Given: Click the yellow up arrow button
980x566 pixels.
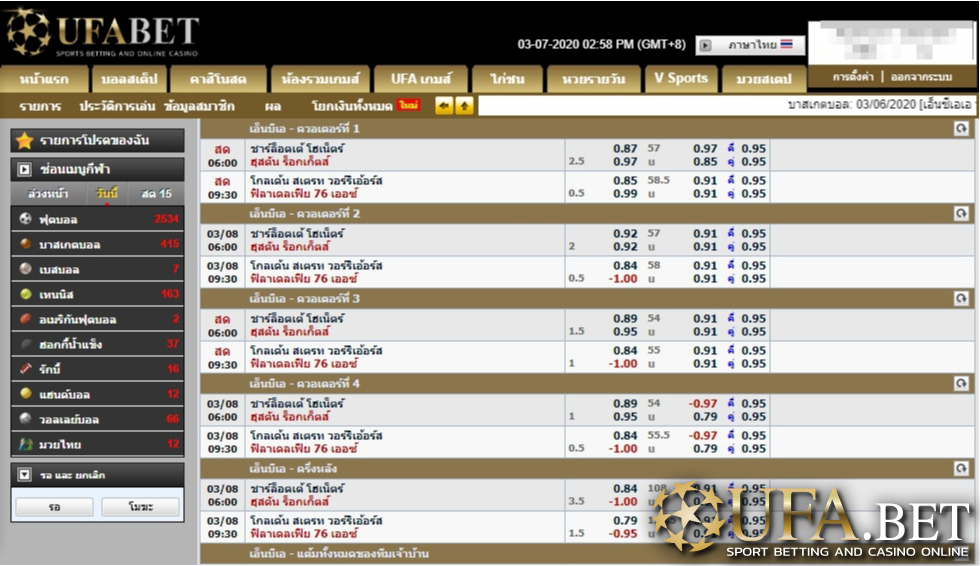Looking at the screenshot, I should [464, 106].
